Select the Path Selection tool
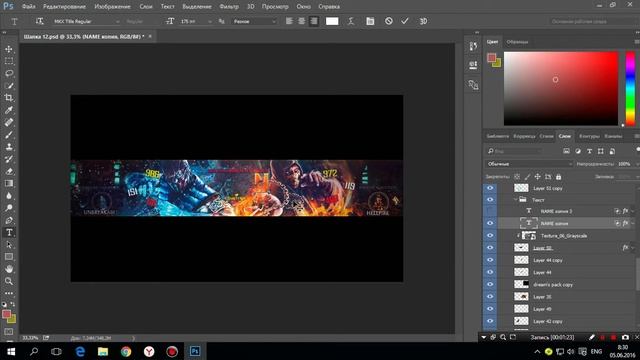Image resolution: width=640 pixels, height=360 pixels. coord(9,245)
